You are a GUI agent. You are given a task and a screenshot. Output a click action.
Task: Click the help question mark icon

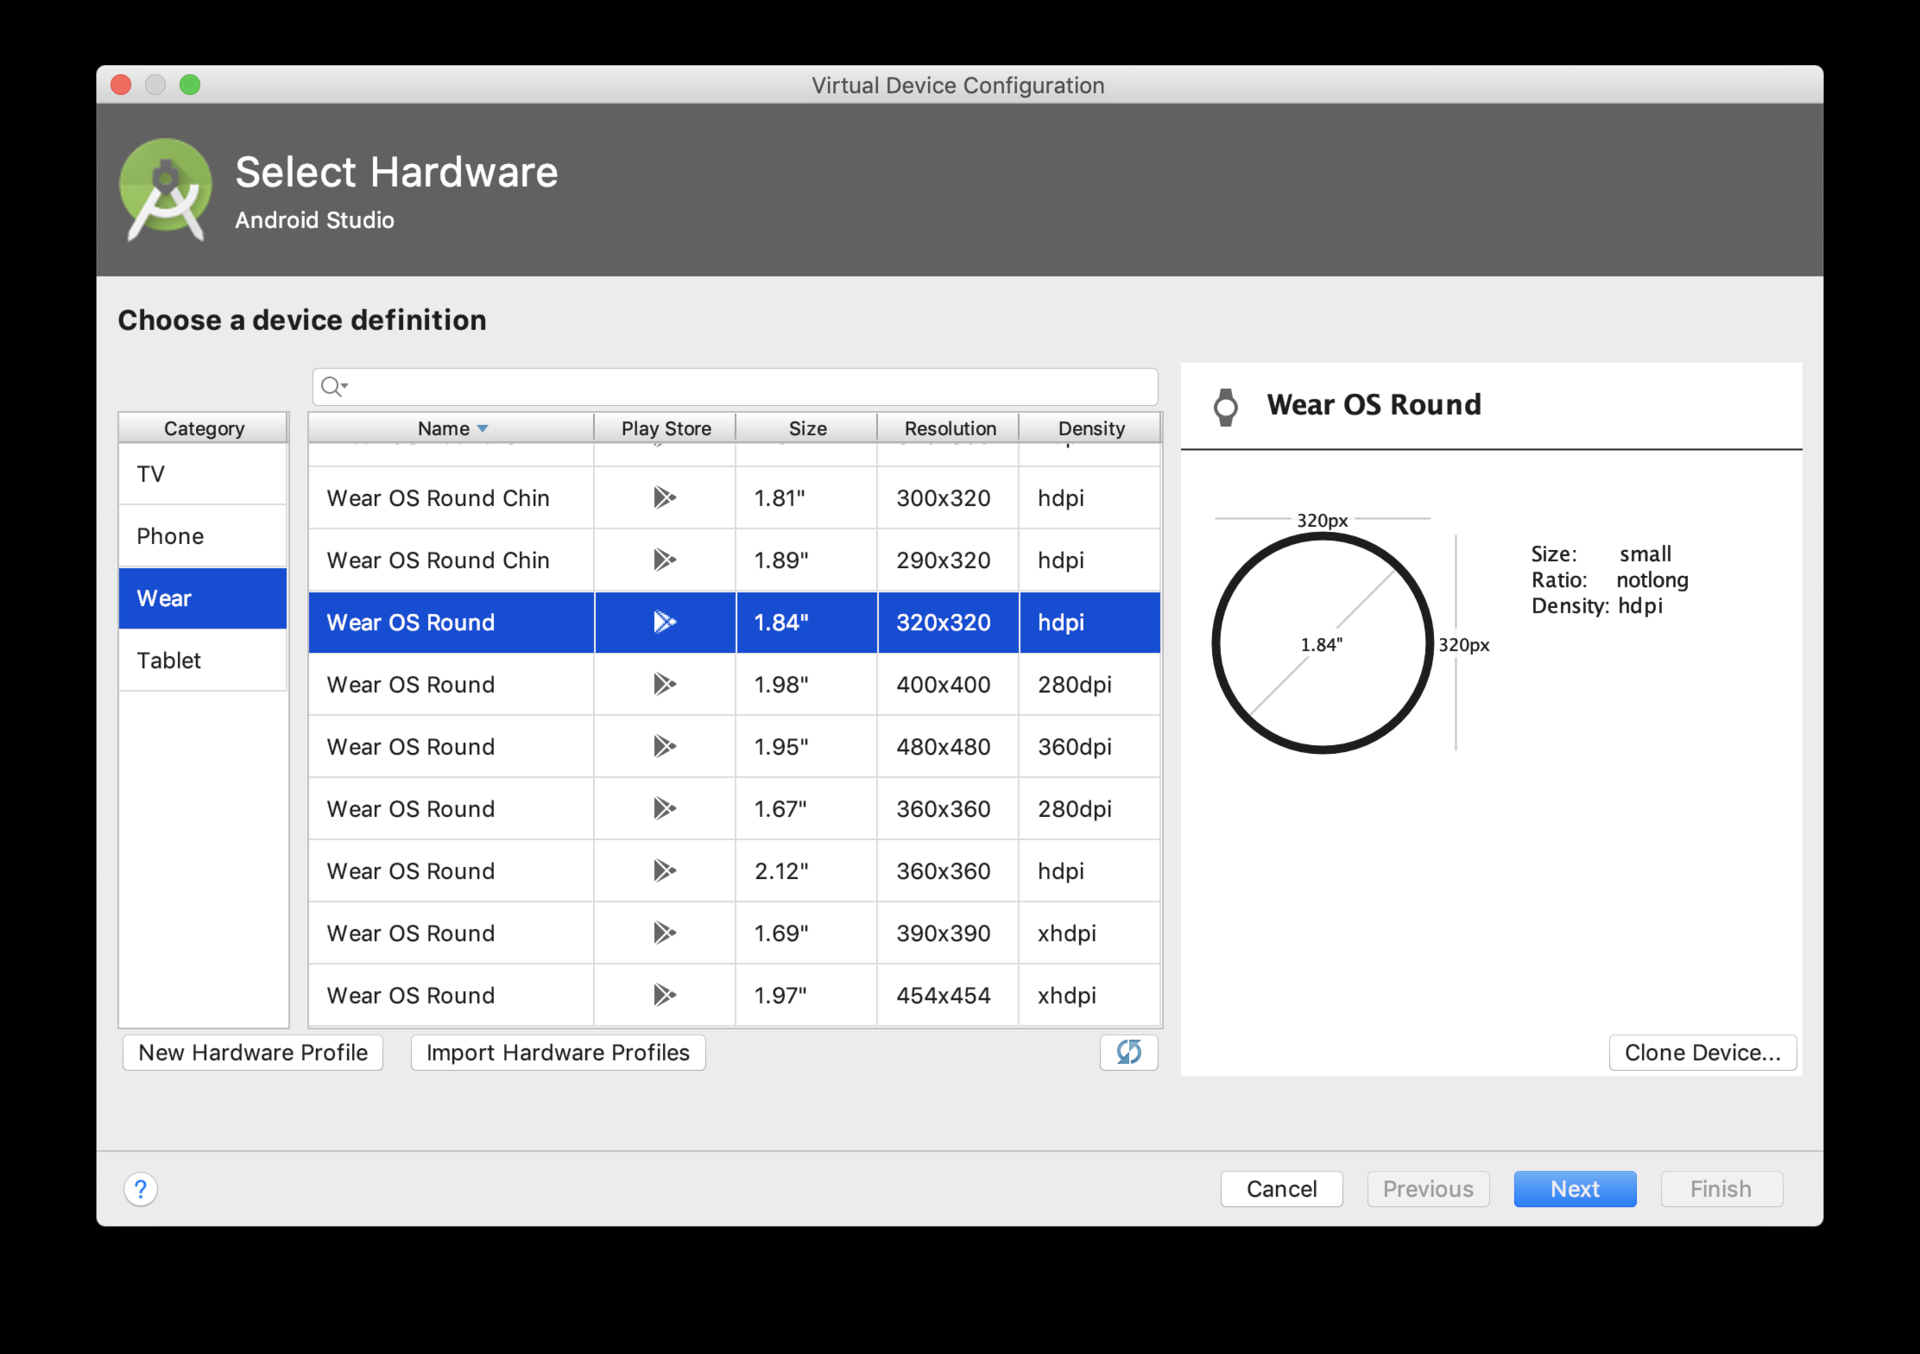click(x=140, y=1189)
